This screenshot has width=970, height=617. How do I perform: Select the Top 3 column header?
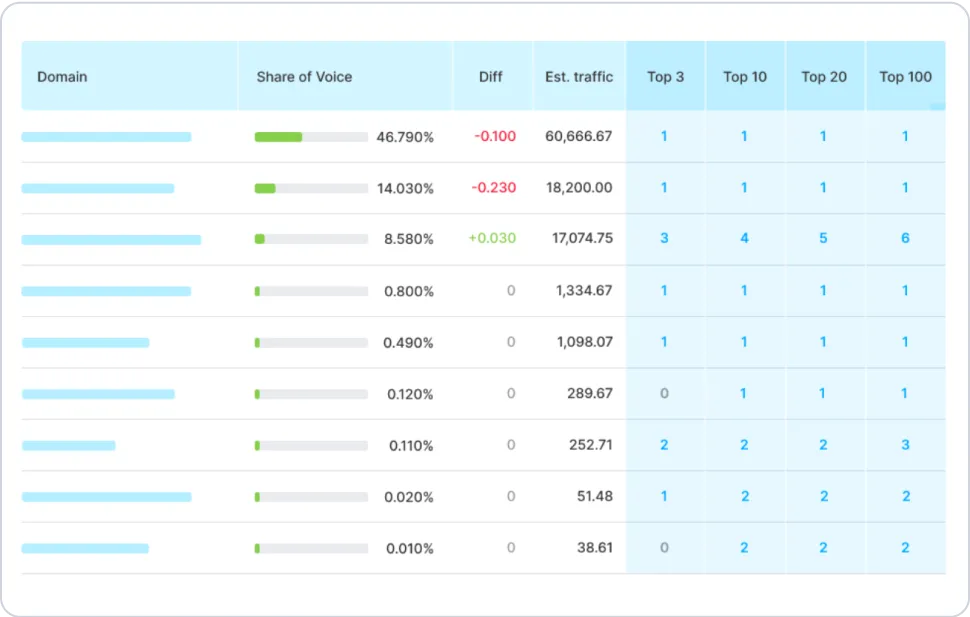coord(665,77)
